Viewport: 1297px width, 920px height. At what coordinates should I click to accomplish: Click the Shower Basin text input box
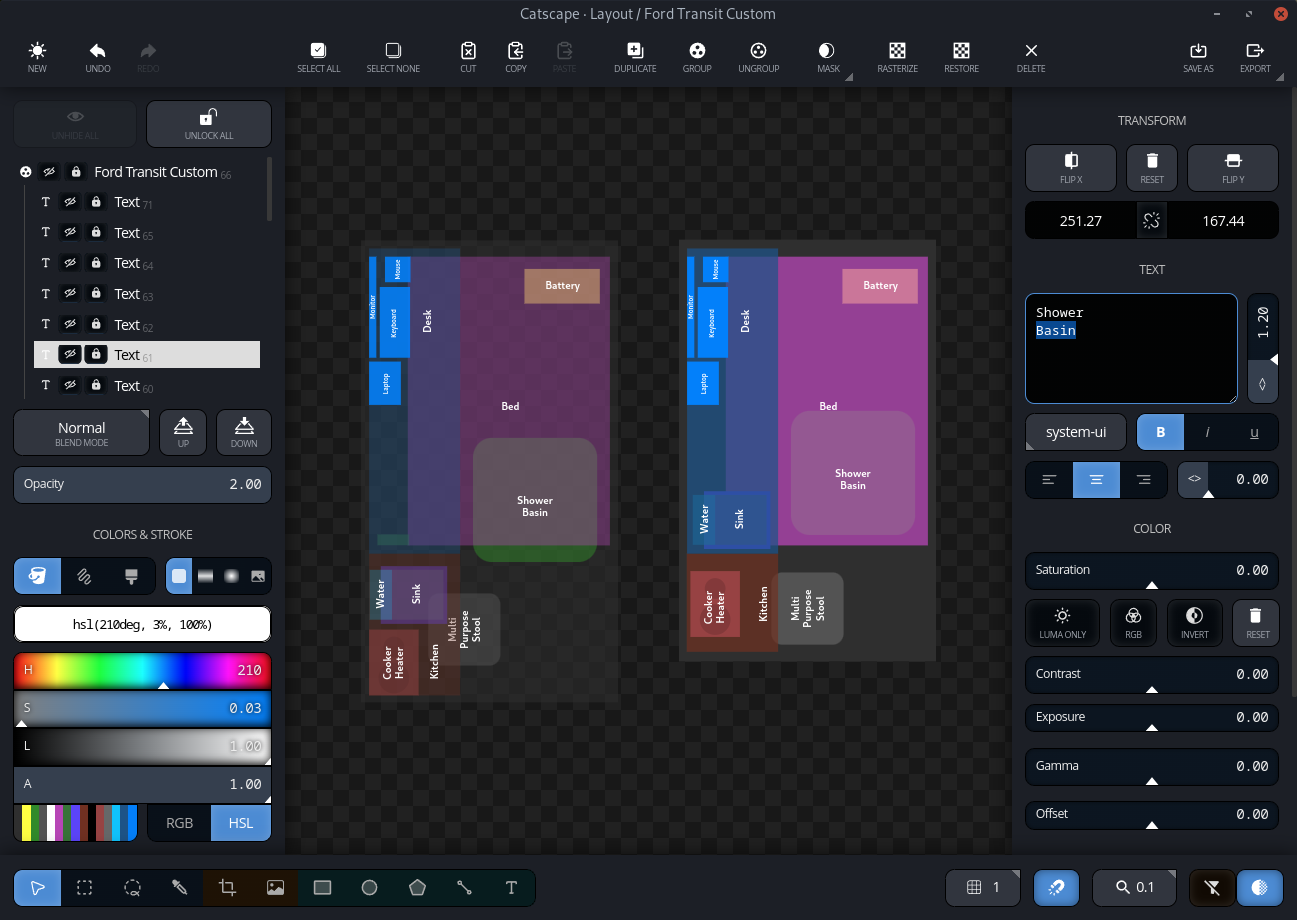tap(1131, 348)
